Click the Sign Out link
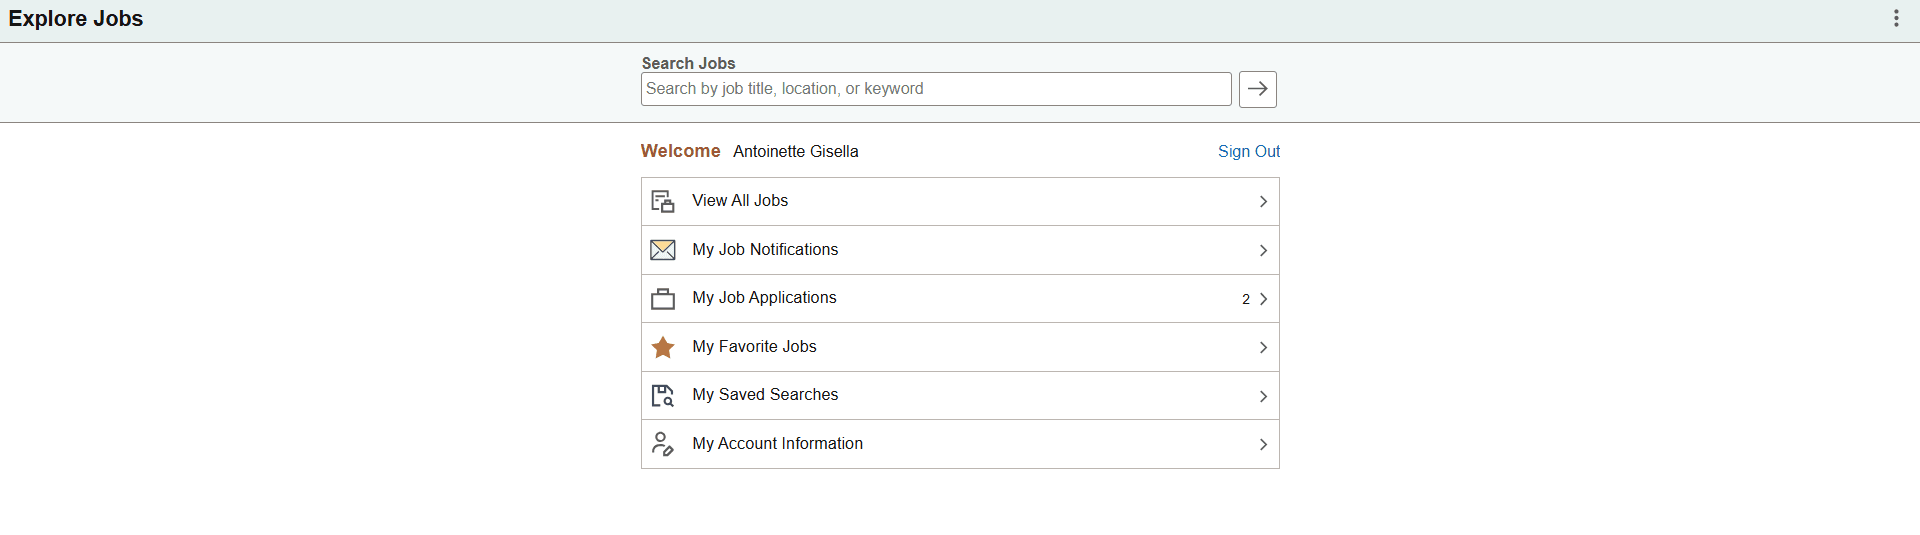Viewport: 1920px width, 535px height. (x=1248, y=151)
